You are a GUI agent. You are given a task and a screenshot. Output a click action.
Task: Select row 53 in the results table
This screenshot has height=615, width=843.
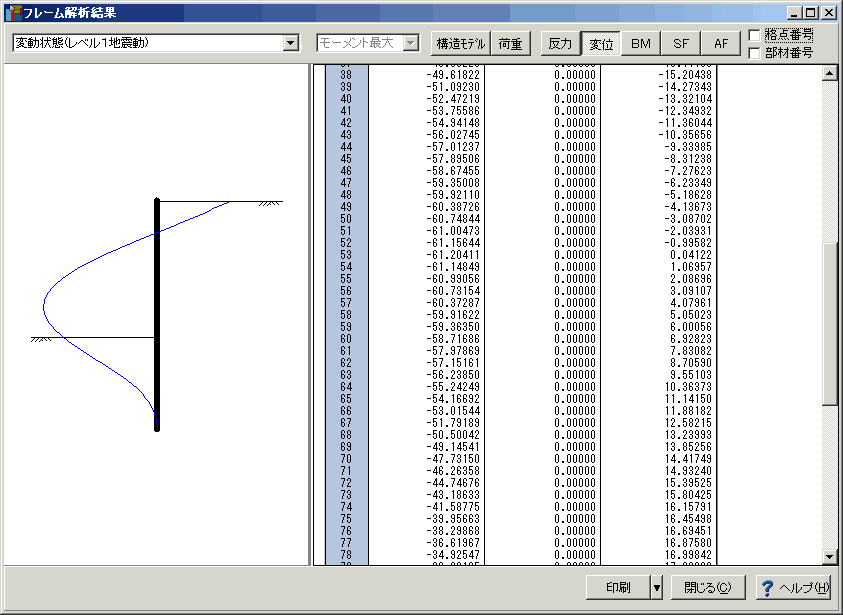click(346, 255)
